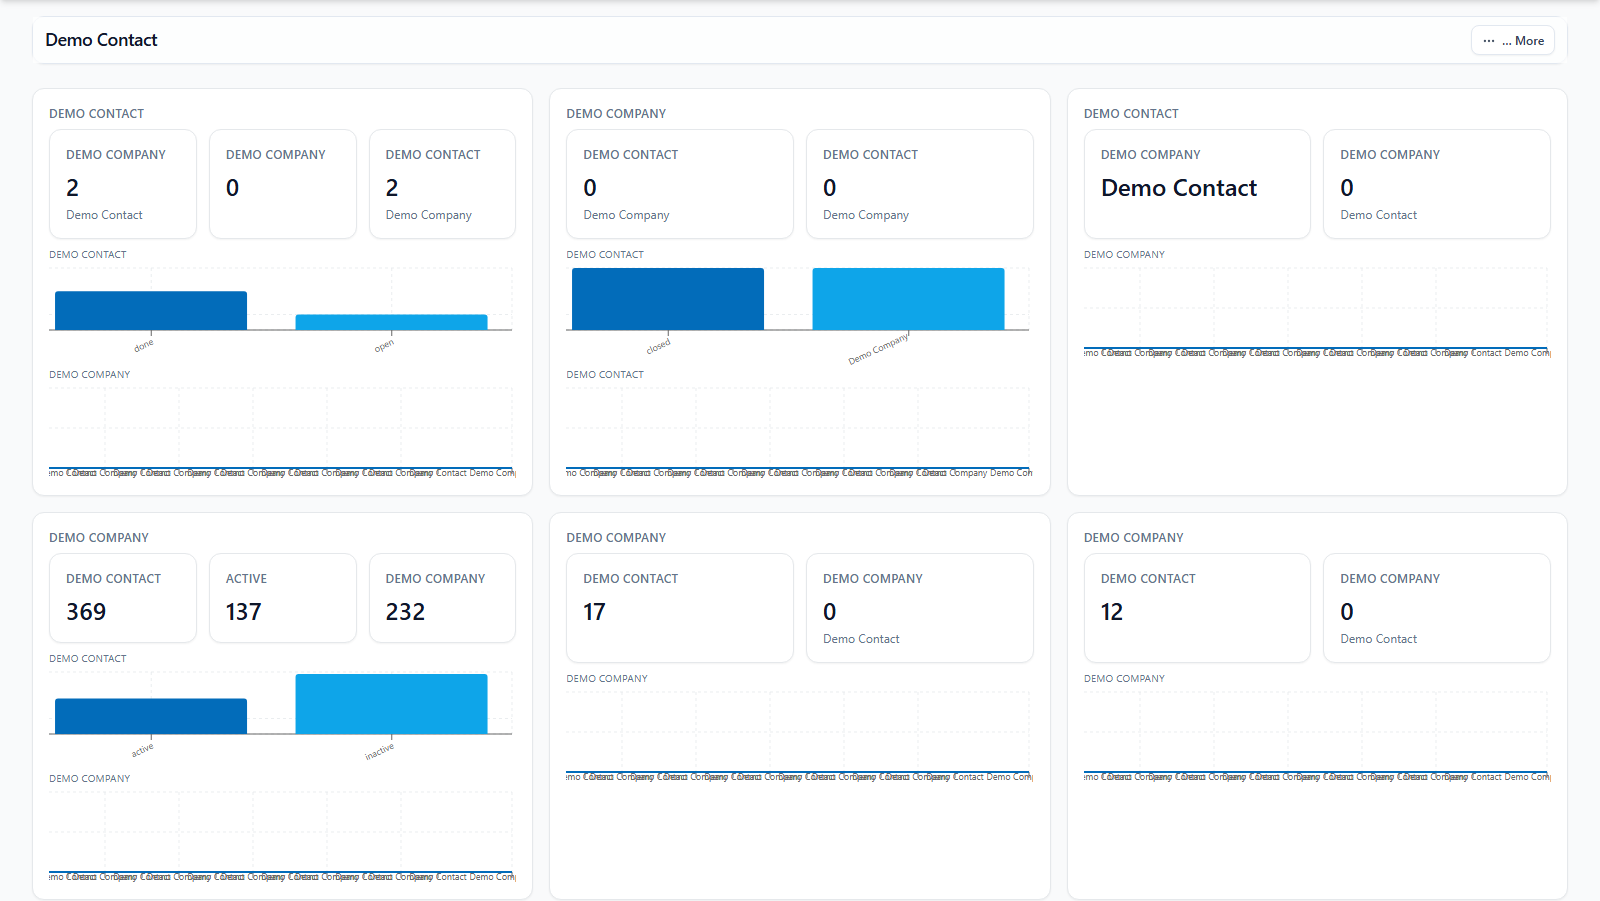Screen dimensions: 1600x901
Task: Open the stat card showing 17
Action: (x=680, y=608)
